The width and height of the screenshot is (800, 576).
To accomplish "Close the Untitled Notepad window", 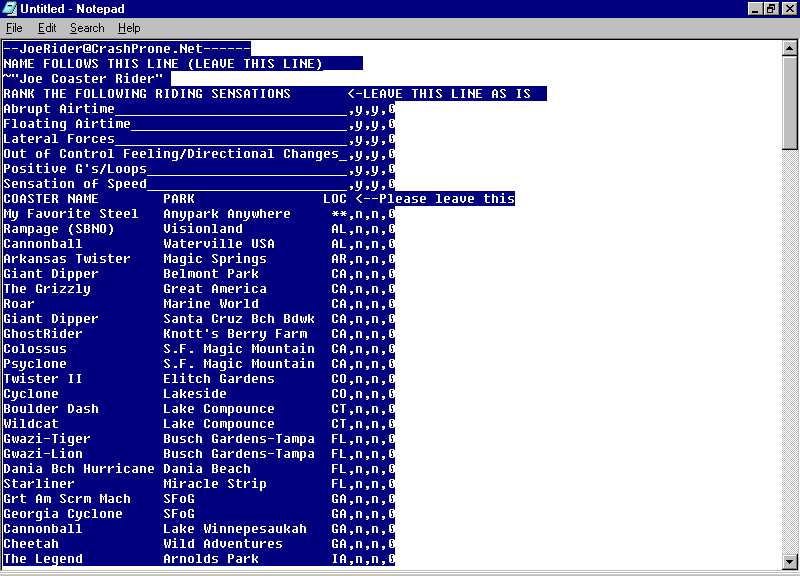I will pos(788,9).
